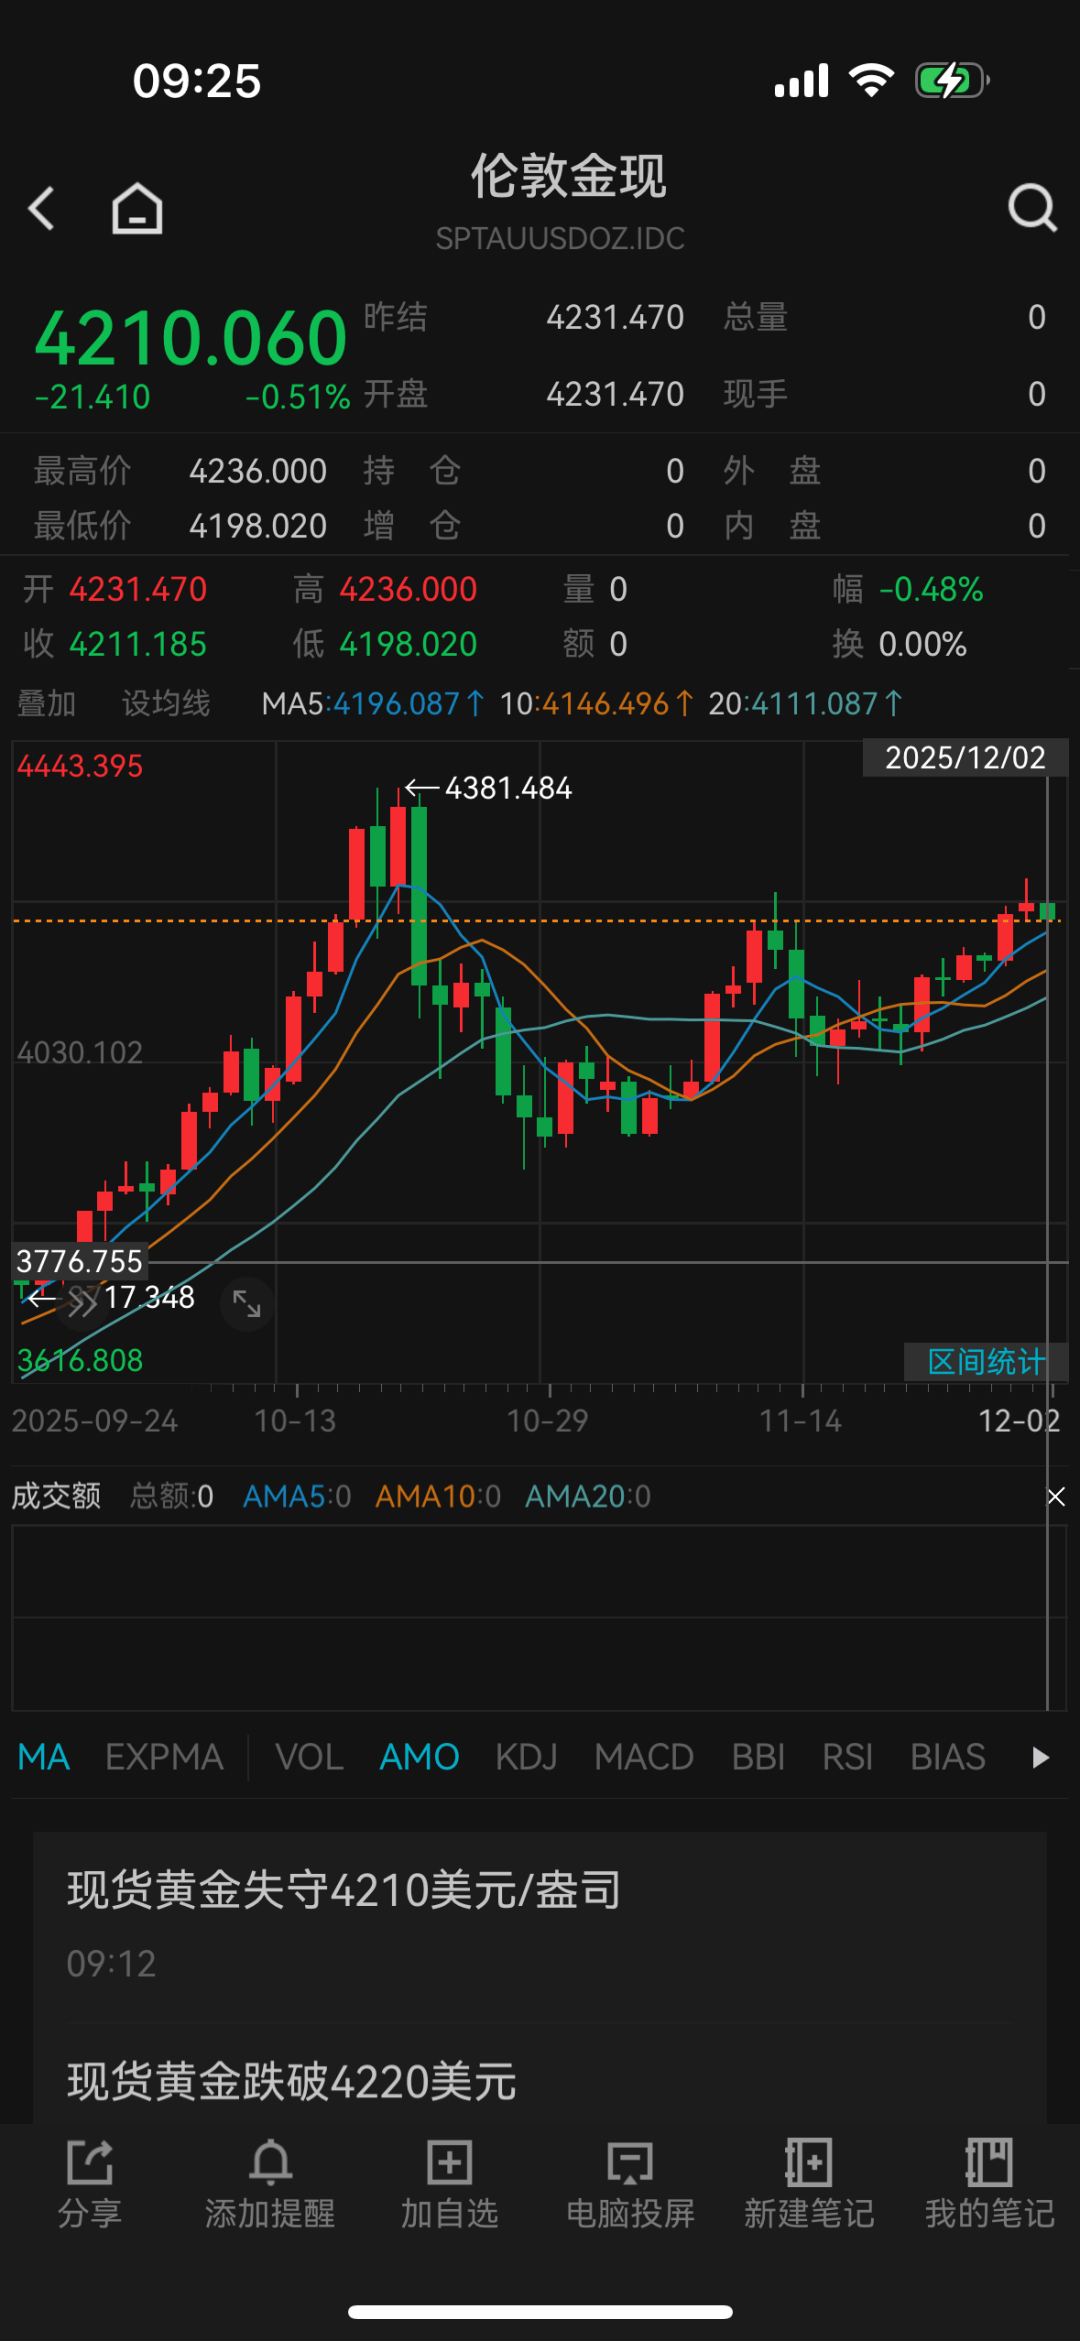This screenshot has width=1080, height=2341.
Task: Tap the back arrow icon
Action: point(42,209)
